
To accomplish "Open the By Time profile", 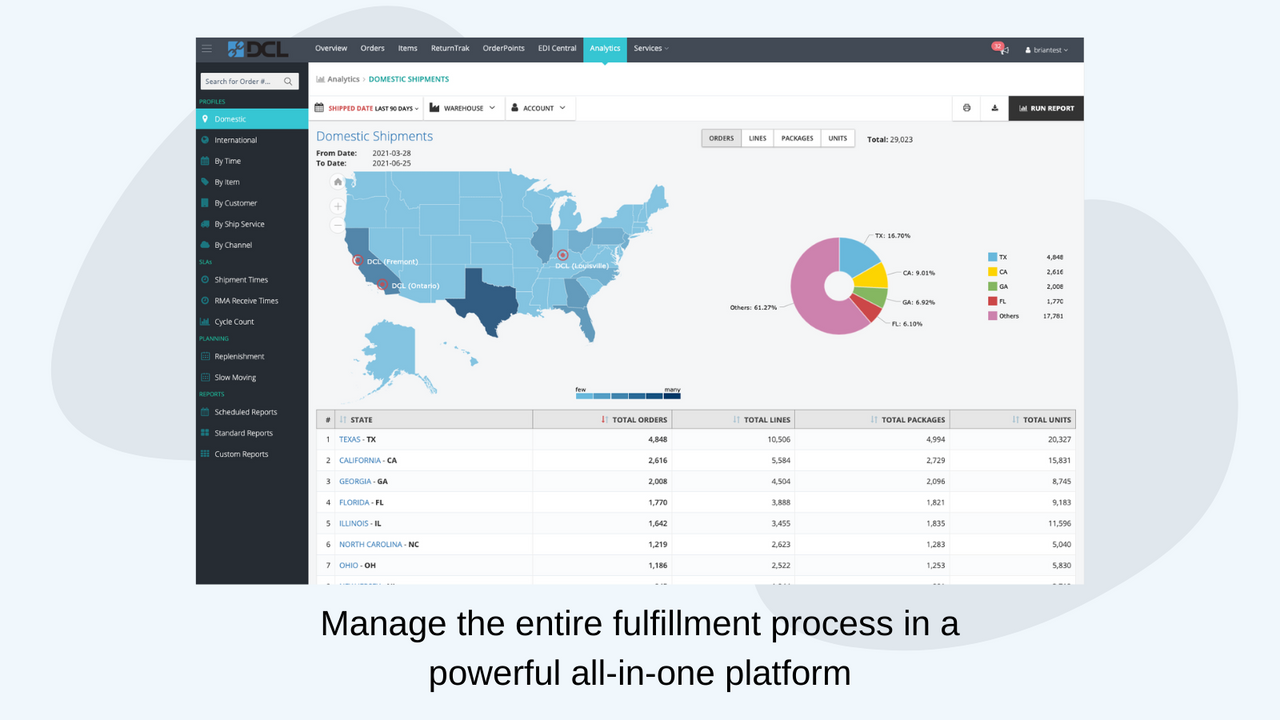I will pyautogui.click(x=252, y=161).
